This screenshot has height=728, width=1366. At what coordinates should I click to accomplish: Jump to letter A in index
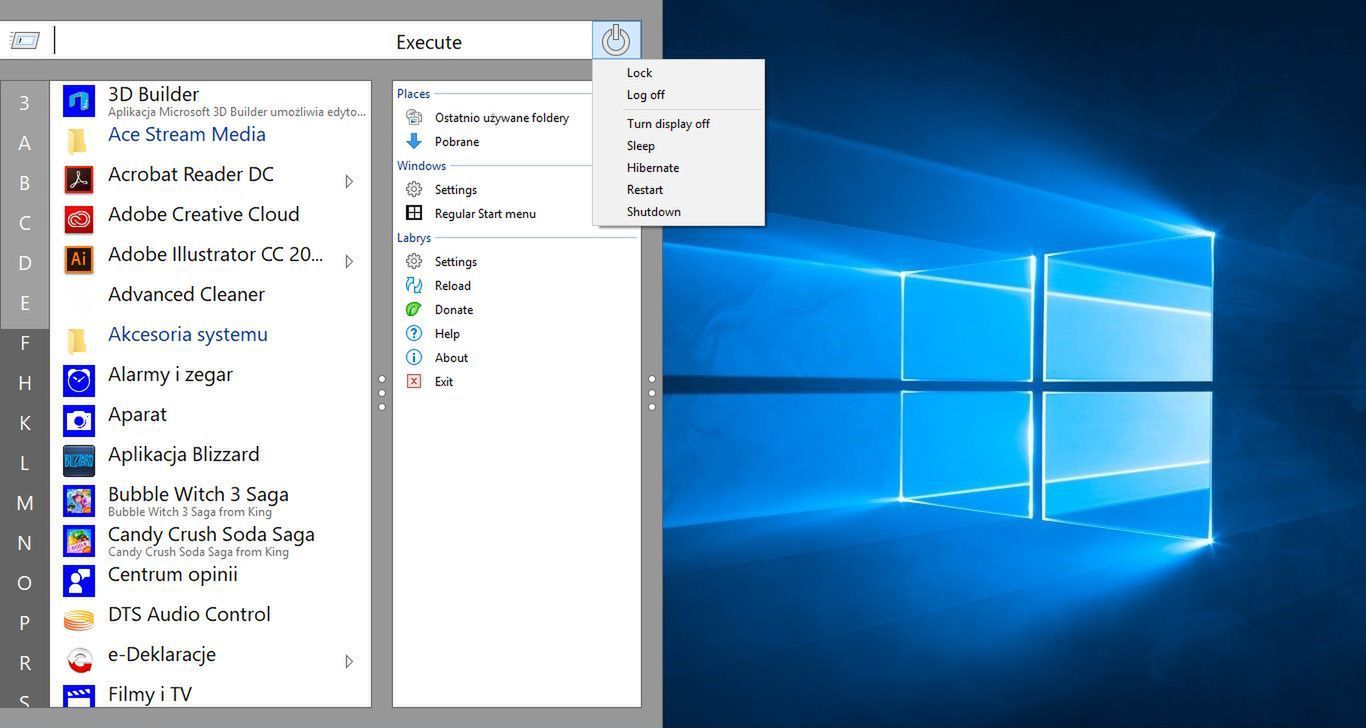(25, 143)
